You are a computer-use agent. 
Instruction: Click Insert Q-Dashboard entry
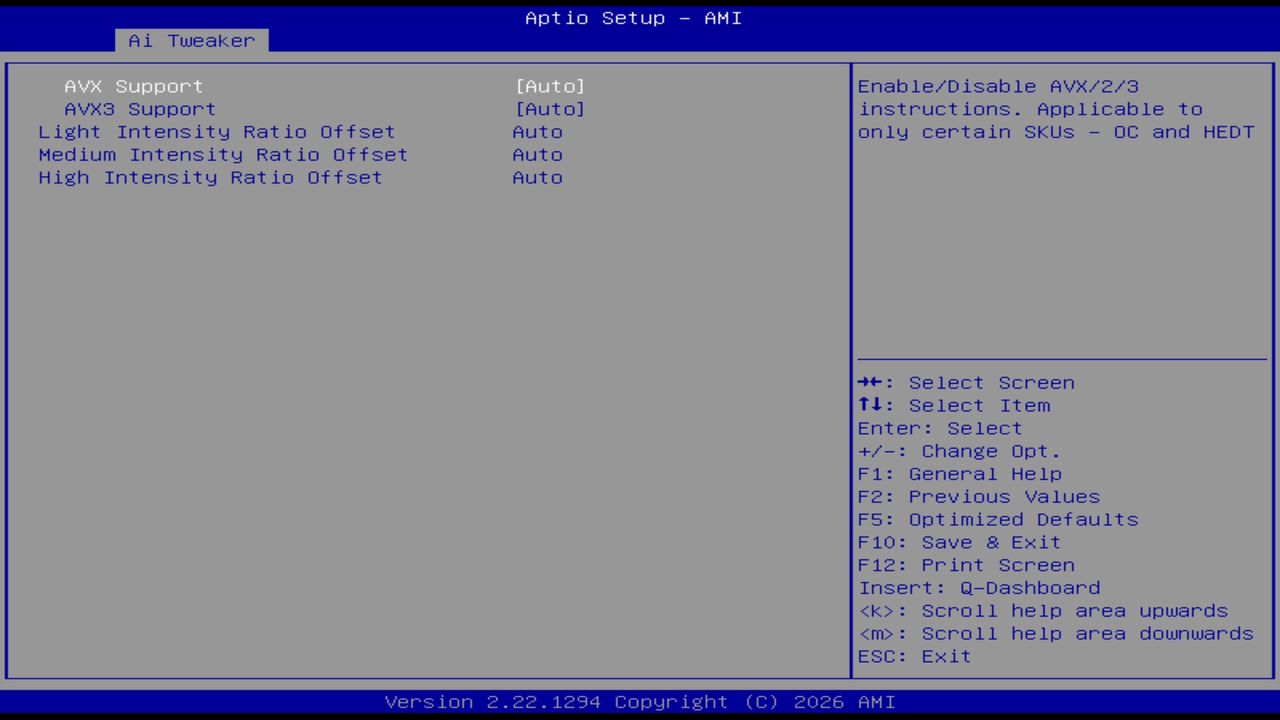coord(979,588)
